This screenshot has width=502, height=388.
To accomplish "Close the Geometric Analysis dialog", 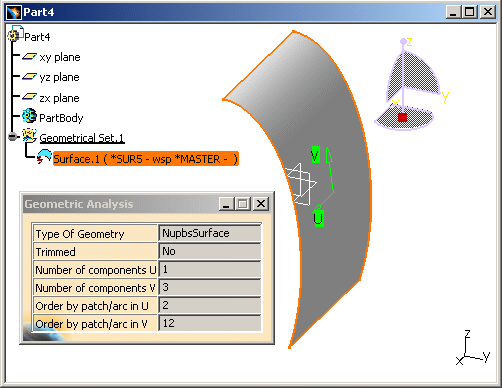I will tap(261, 204).
